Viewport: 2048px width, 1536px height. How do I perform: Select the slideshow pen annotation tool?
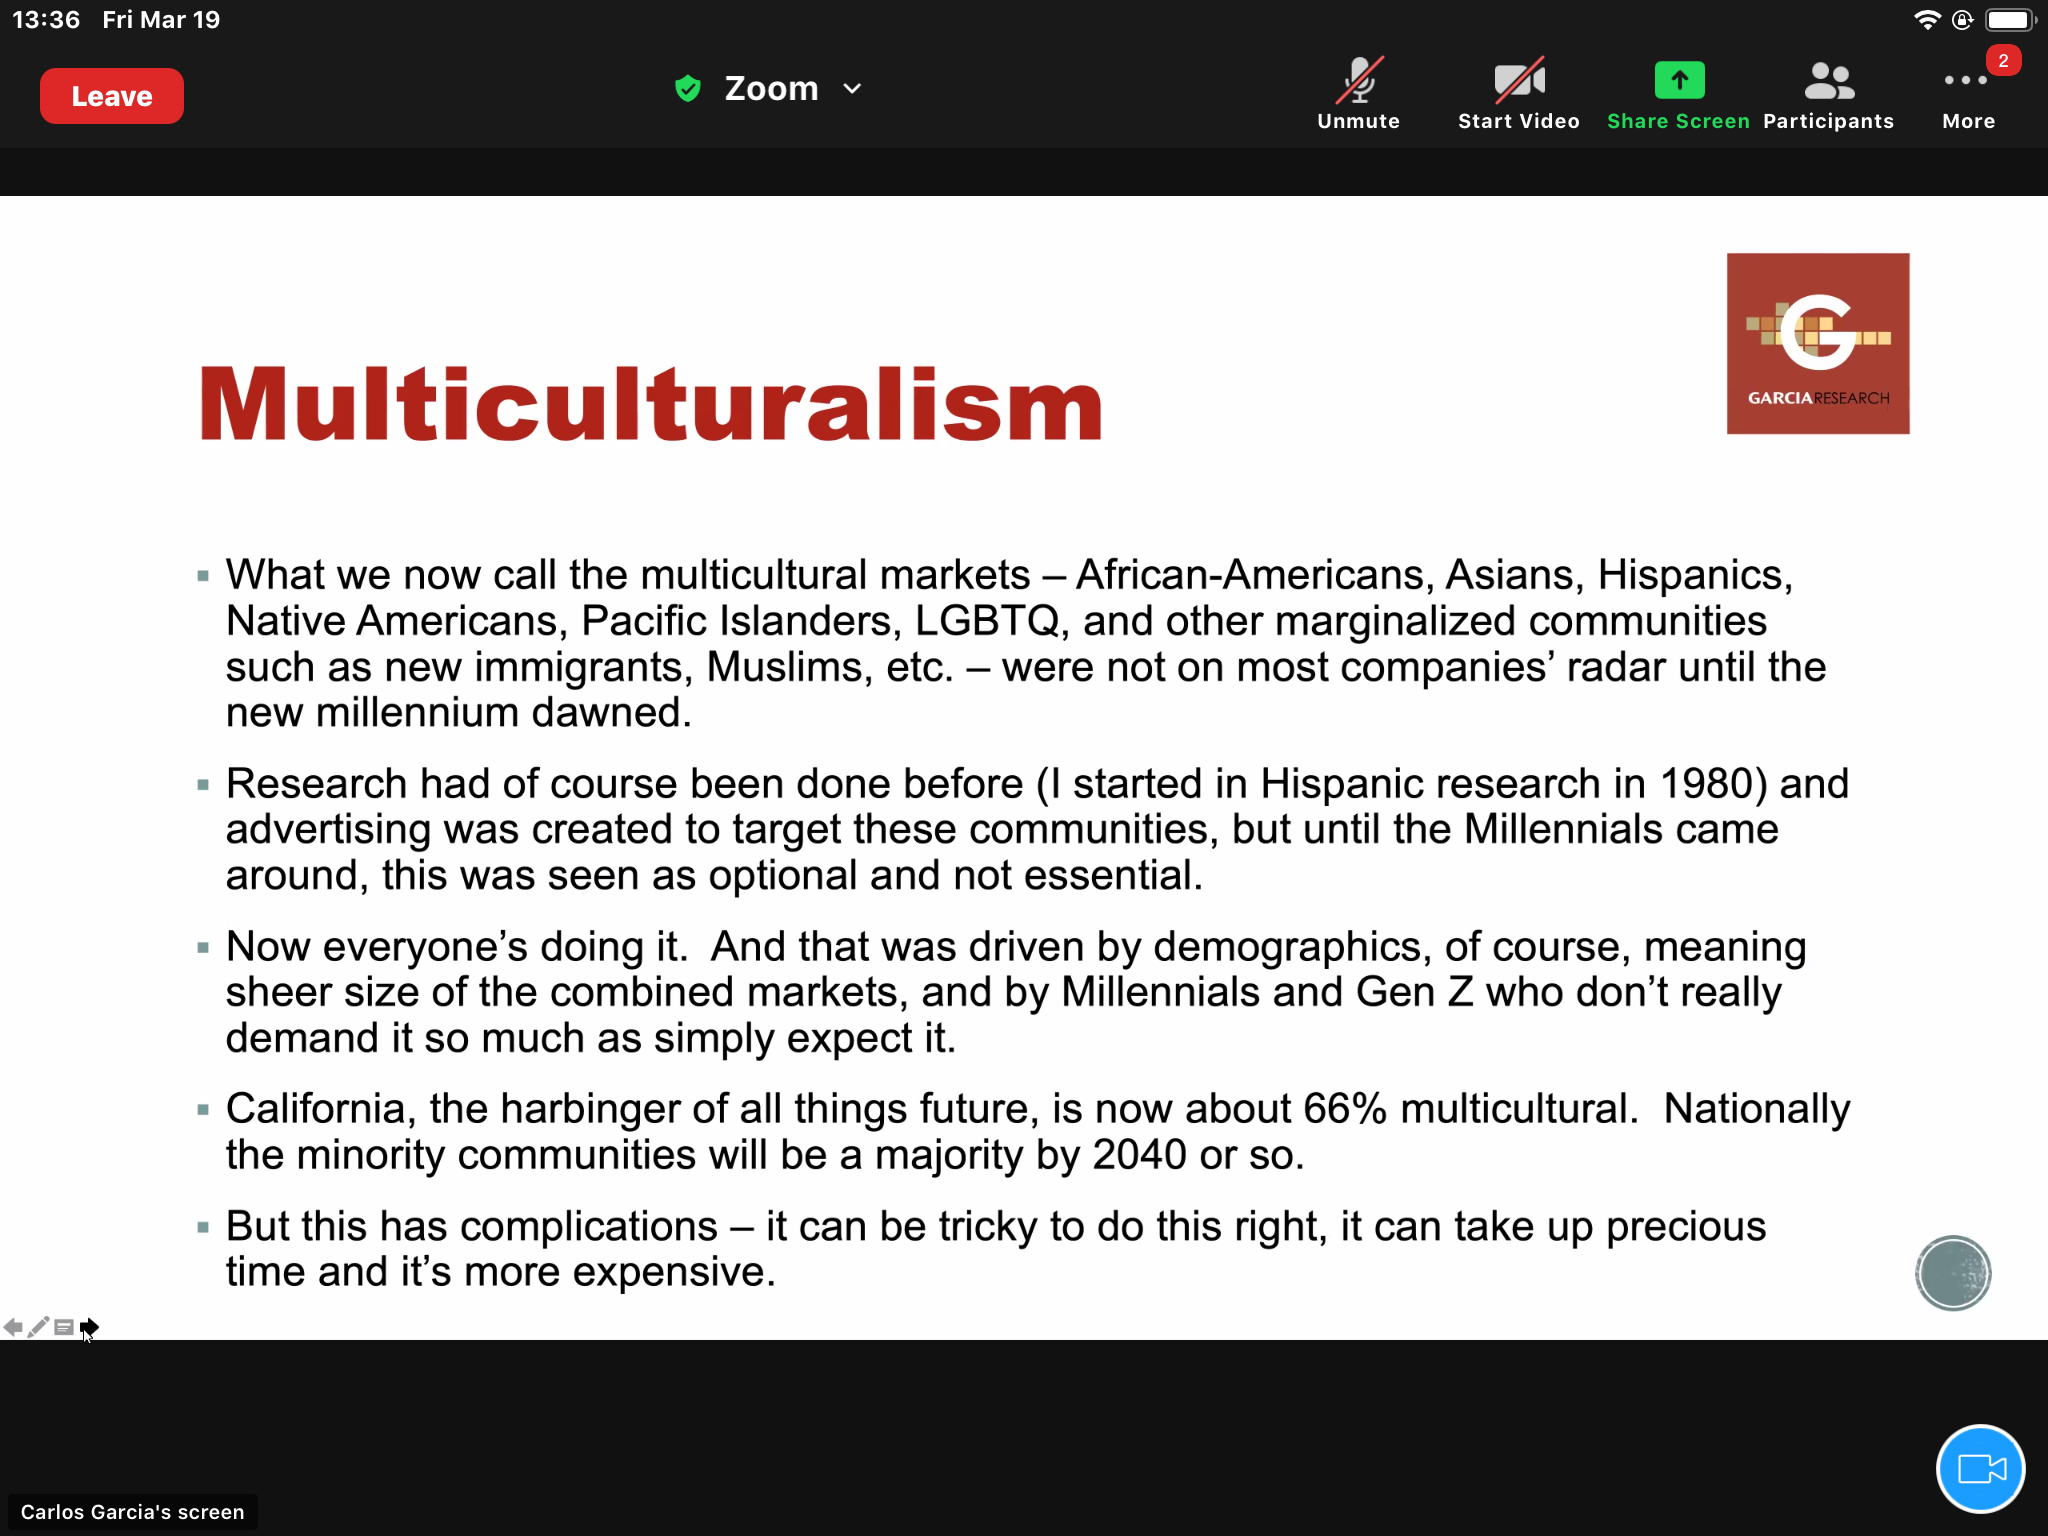tap(38, 1327)
